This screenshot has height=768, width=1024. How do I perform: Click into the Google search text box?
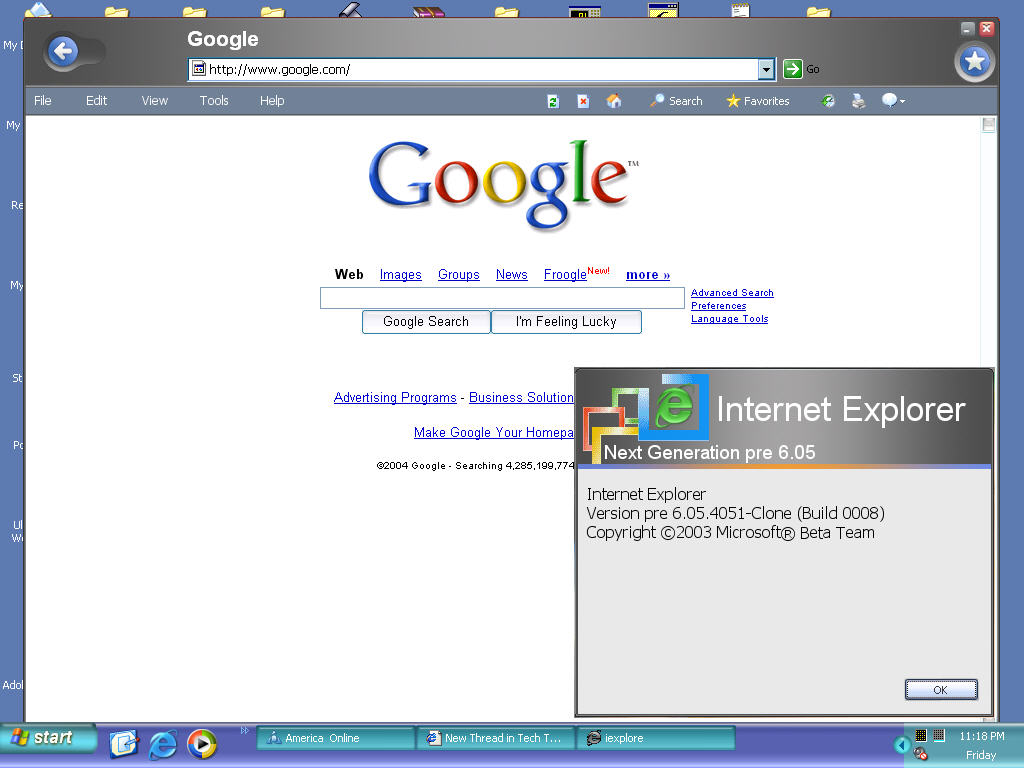pos(502,298)
